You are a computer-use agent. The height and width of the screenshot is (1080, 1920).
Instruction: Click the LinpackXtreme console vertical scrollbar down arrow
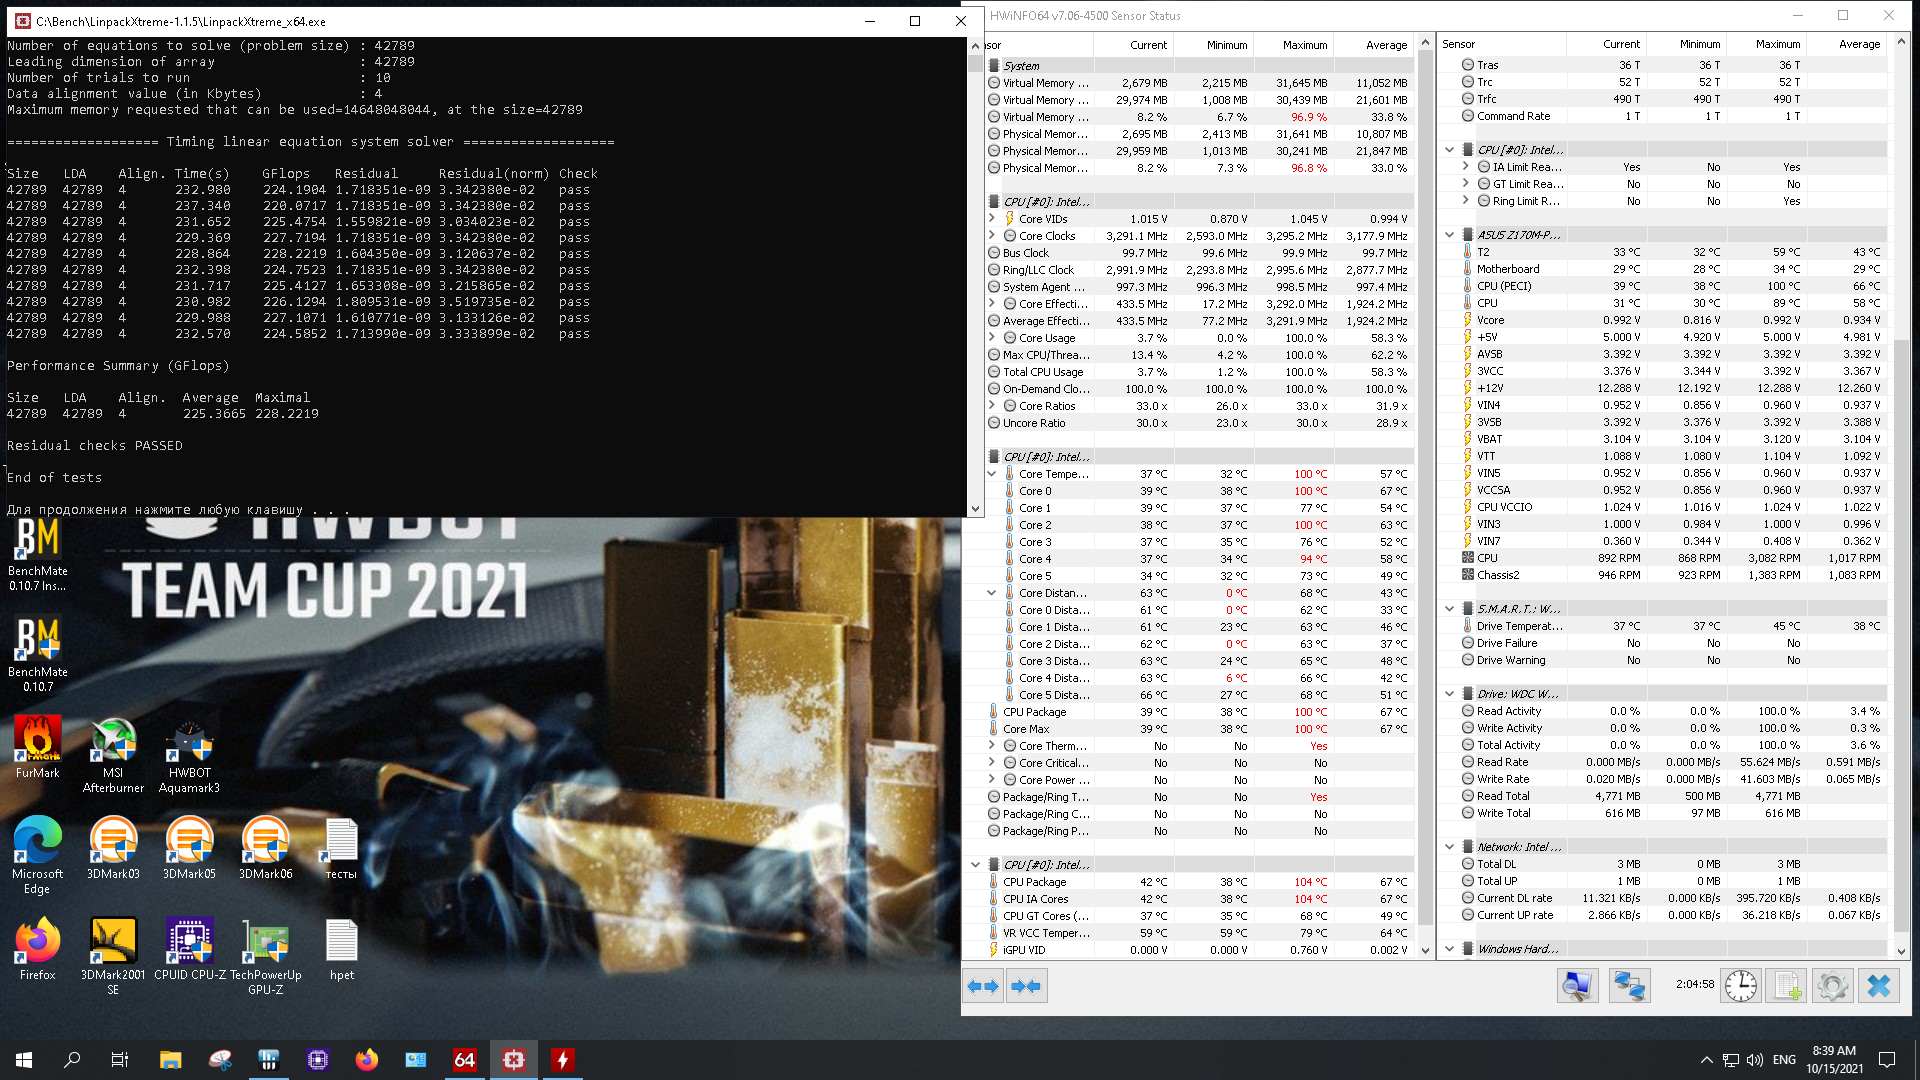976,509
